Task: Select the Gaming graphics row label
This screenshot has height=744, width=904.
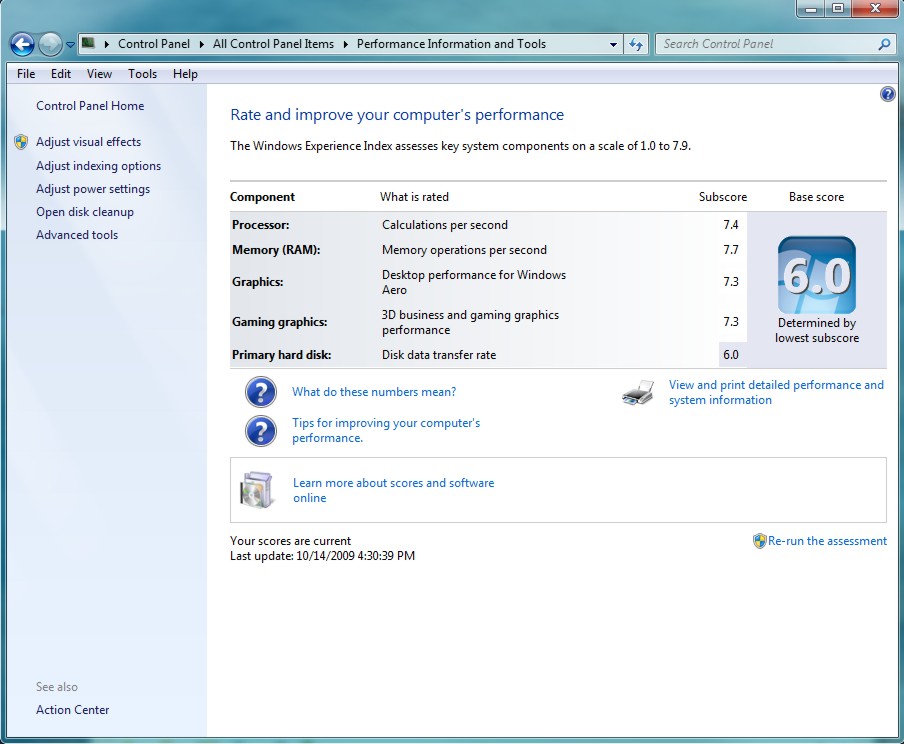Action: click(279, 322)
